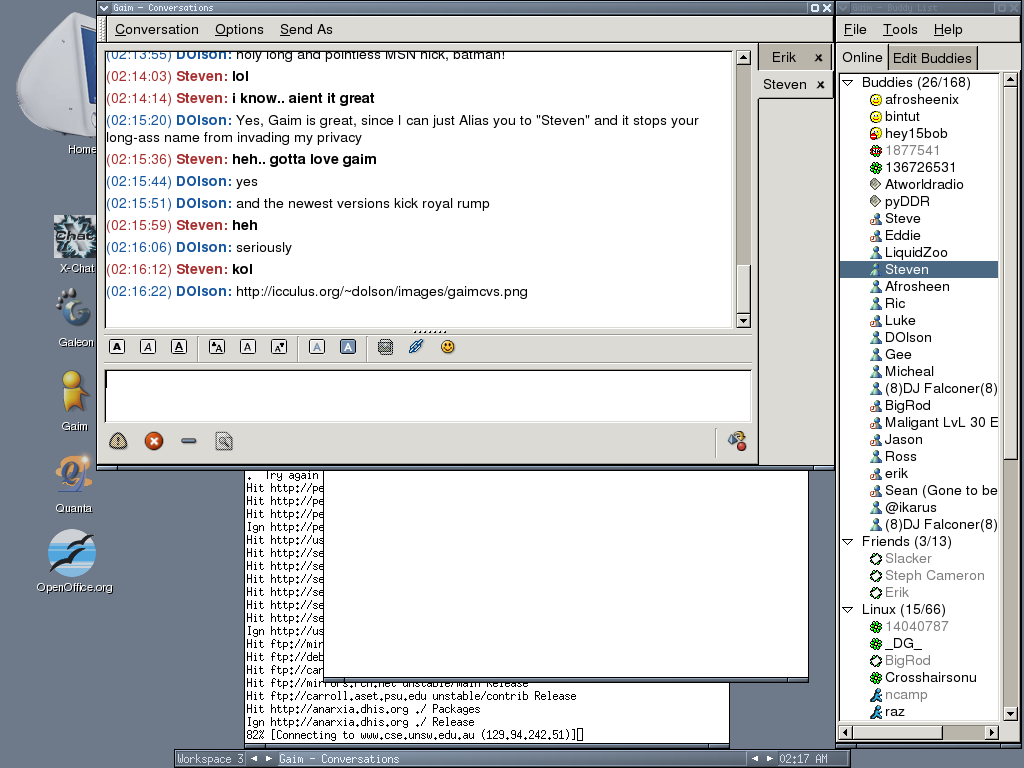
Task: Open the gaimcvs.png URL in chat
Action: (381, 291)
